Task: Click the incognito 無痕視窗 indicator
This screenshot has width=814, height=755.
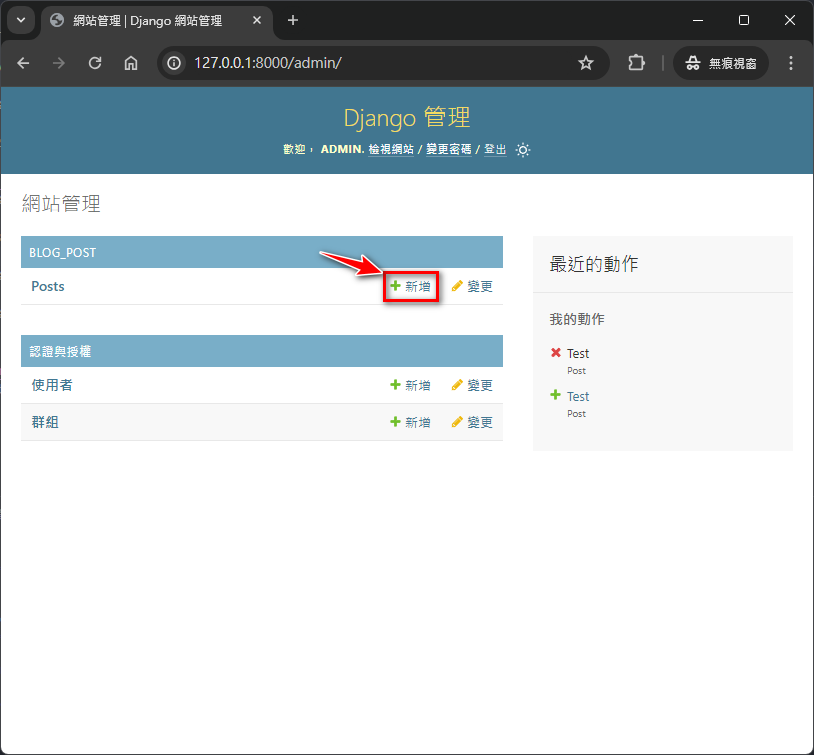Action: [721, 63]
